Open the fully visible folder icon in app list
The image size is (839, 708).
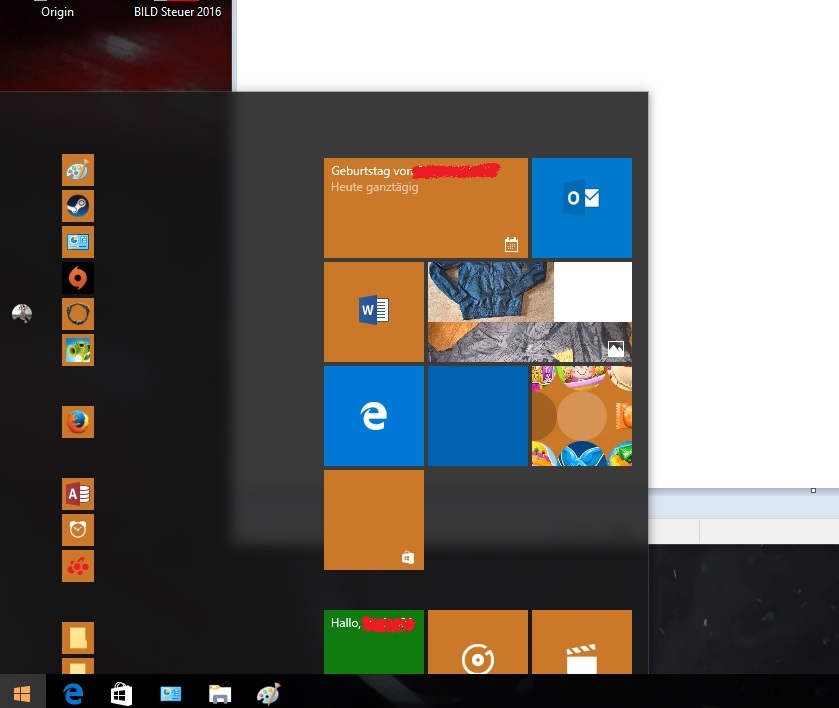click(x=78, y=638)
